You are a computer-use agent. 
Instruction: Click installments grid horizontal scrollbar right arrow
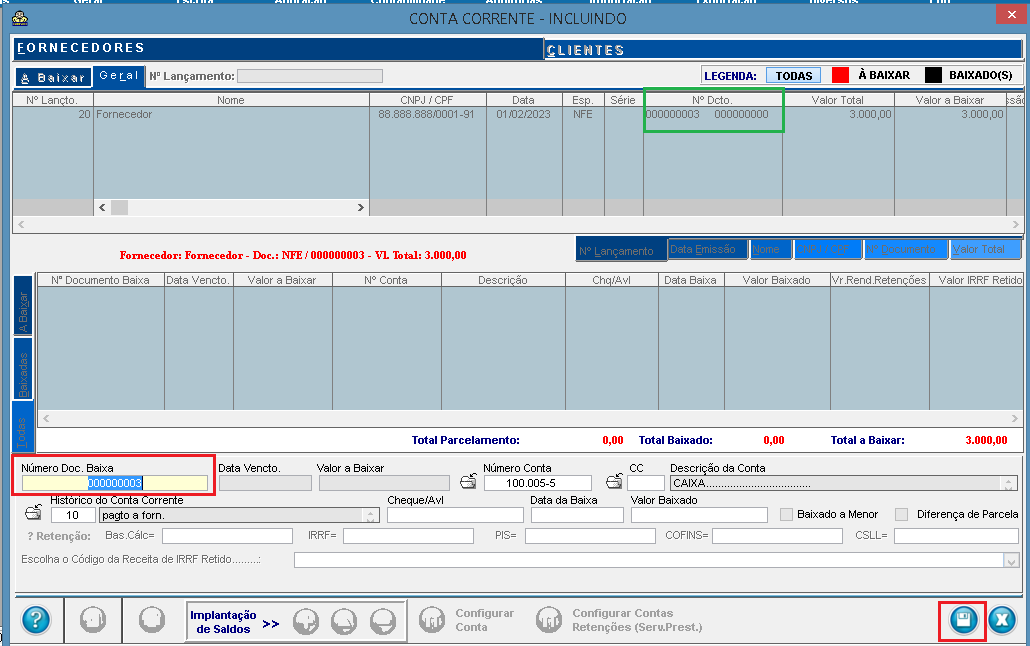(1014, 418)
